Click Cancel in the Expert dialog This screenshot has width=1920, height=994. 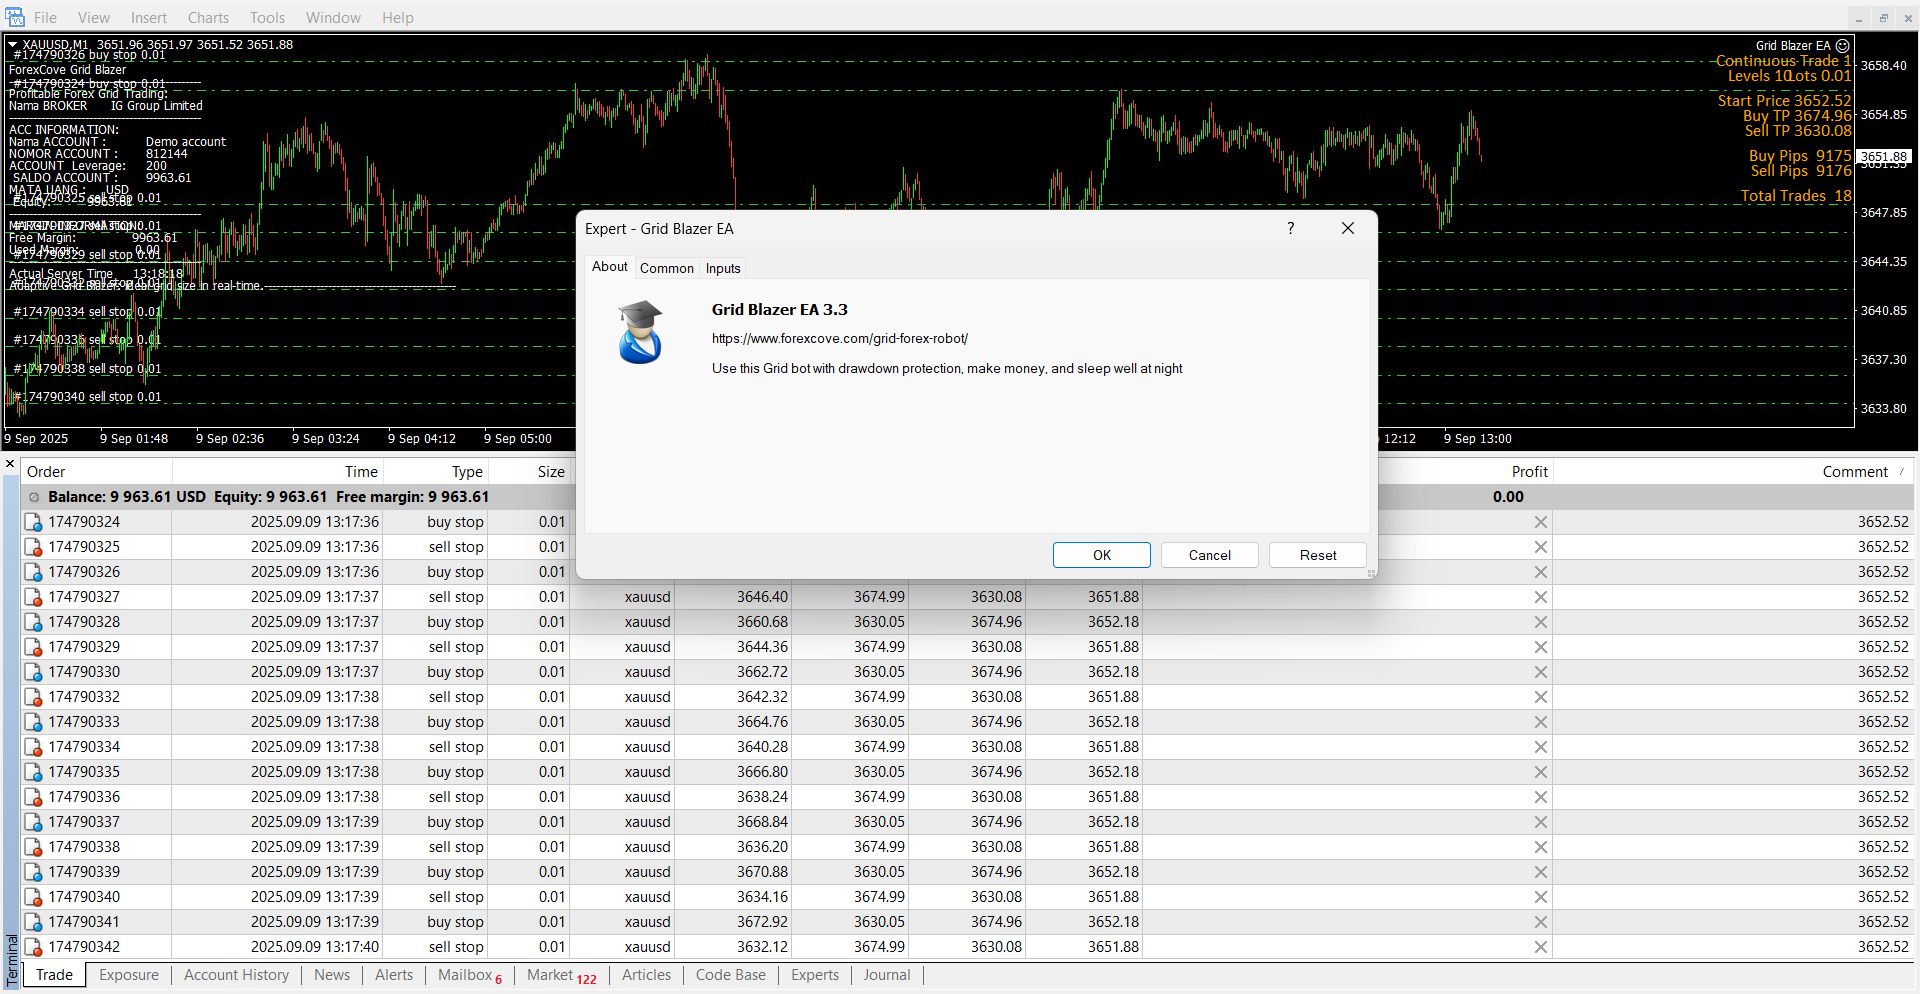1210,555
